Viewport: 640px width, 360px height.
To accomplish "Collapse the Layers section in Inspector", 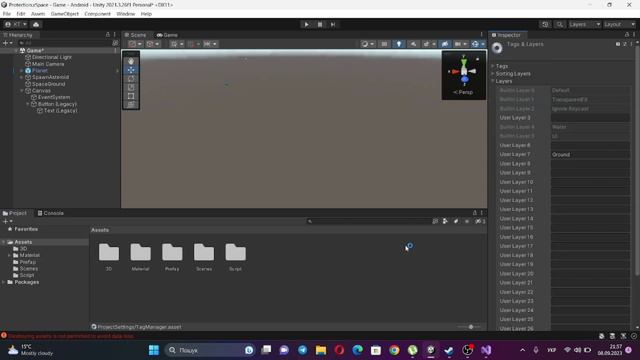I will pos(493,81).
